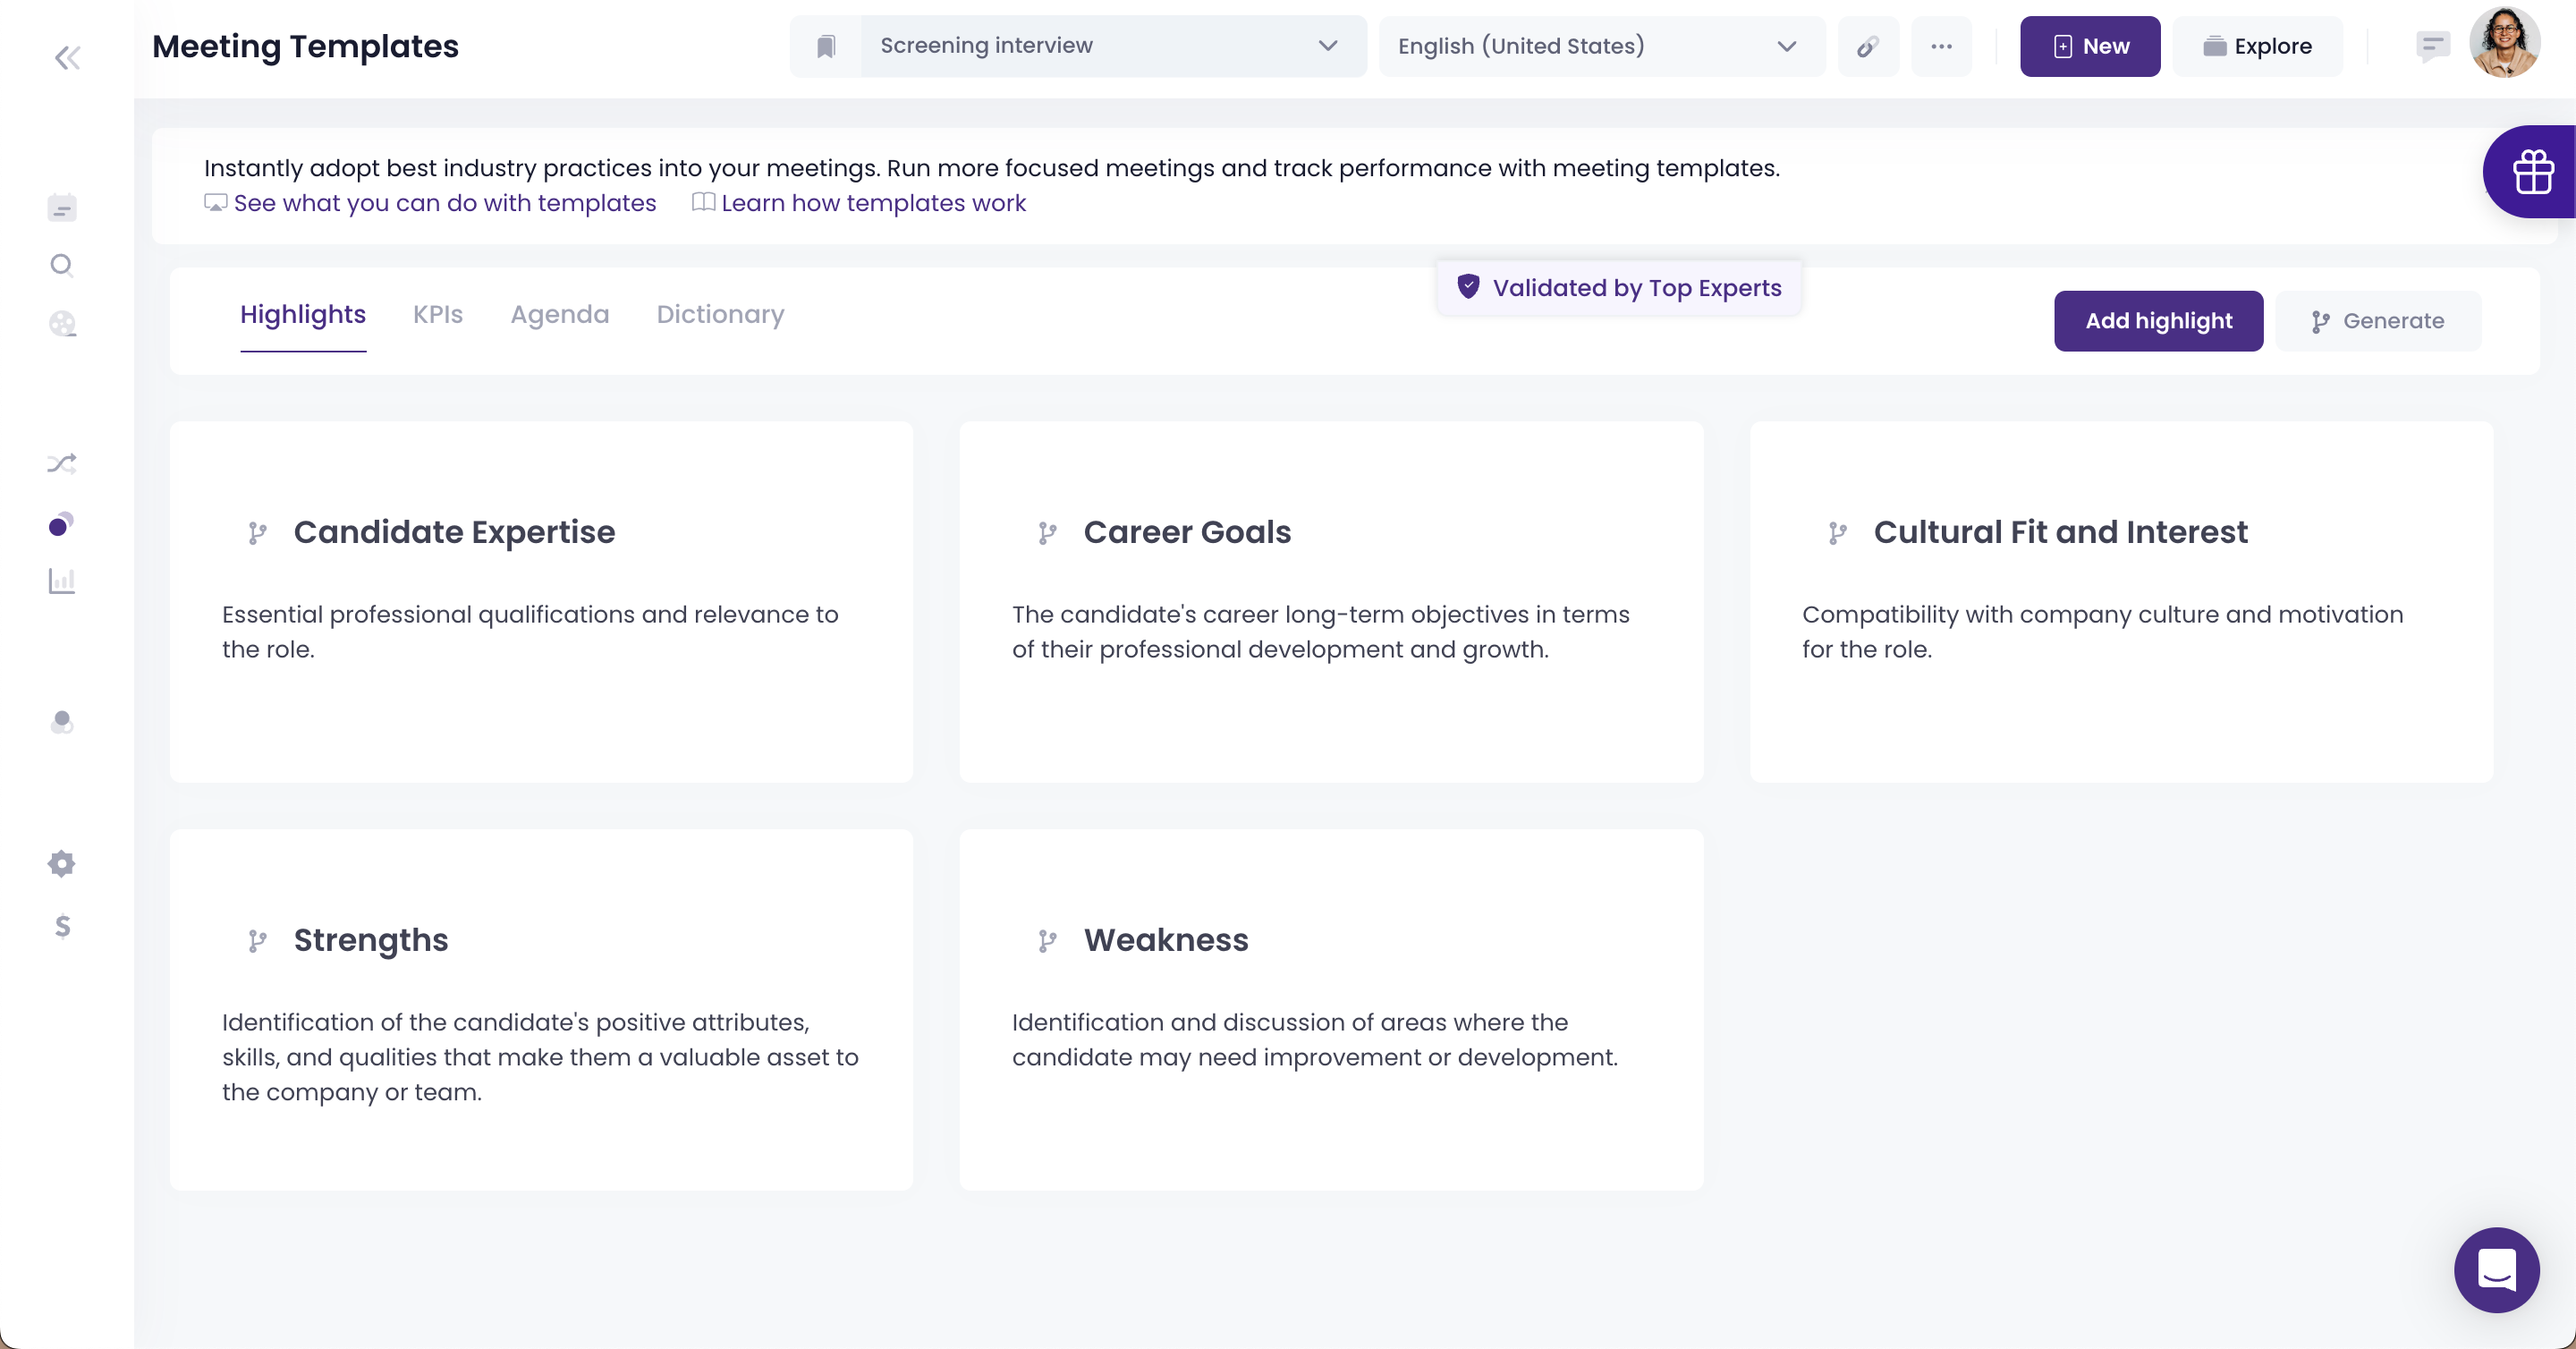
Task: Click Learn how templates work link
Action: [x=873, y=203]
